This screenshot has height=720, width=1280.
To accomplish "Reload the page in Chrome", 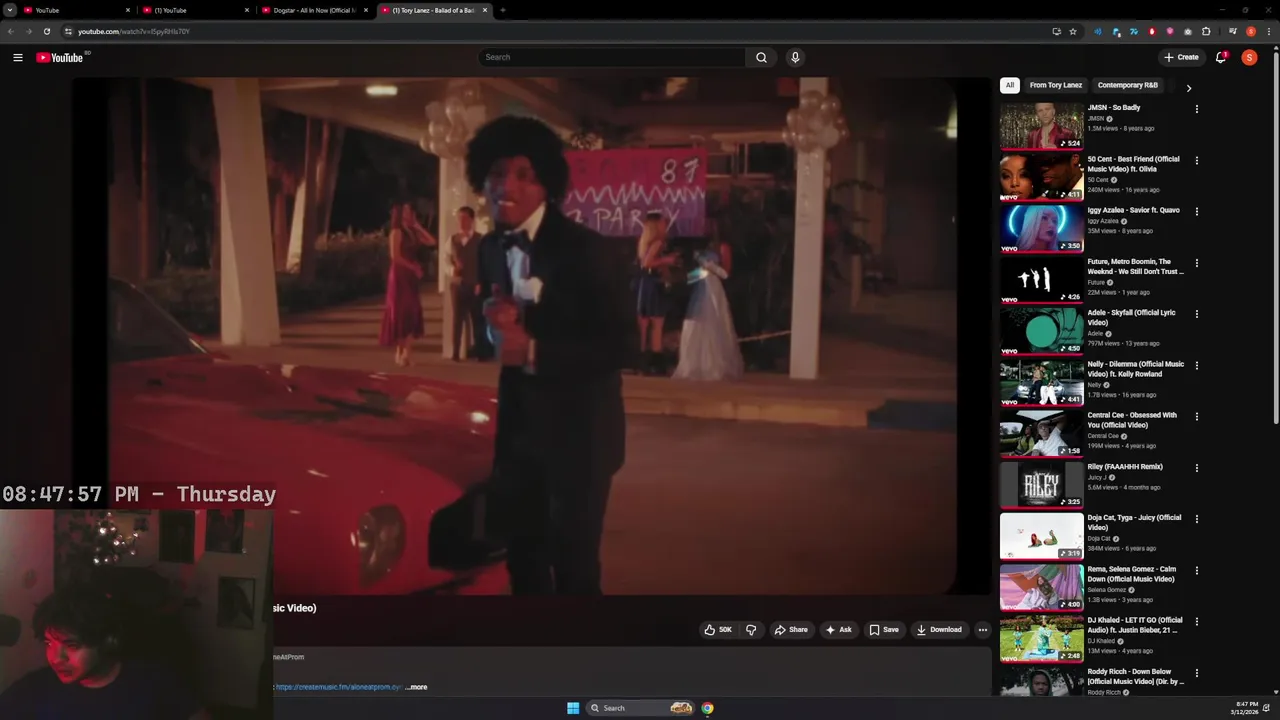I will point(46,31).
